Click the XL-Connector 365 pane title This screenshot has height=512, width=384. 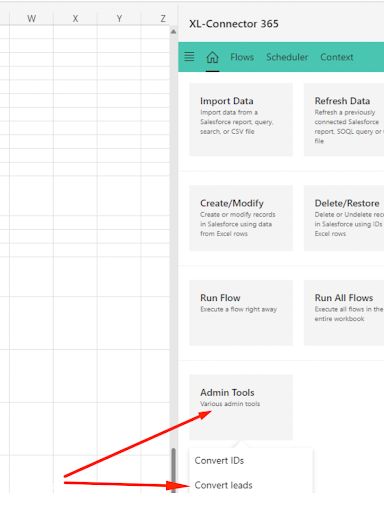tap(234, 24)
